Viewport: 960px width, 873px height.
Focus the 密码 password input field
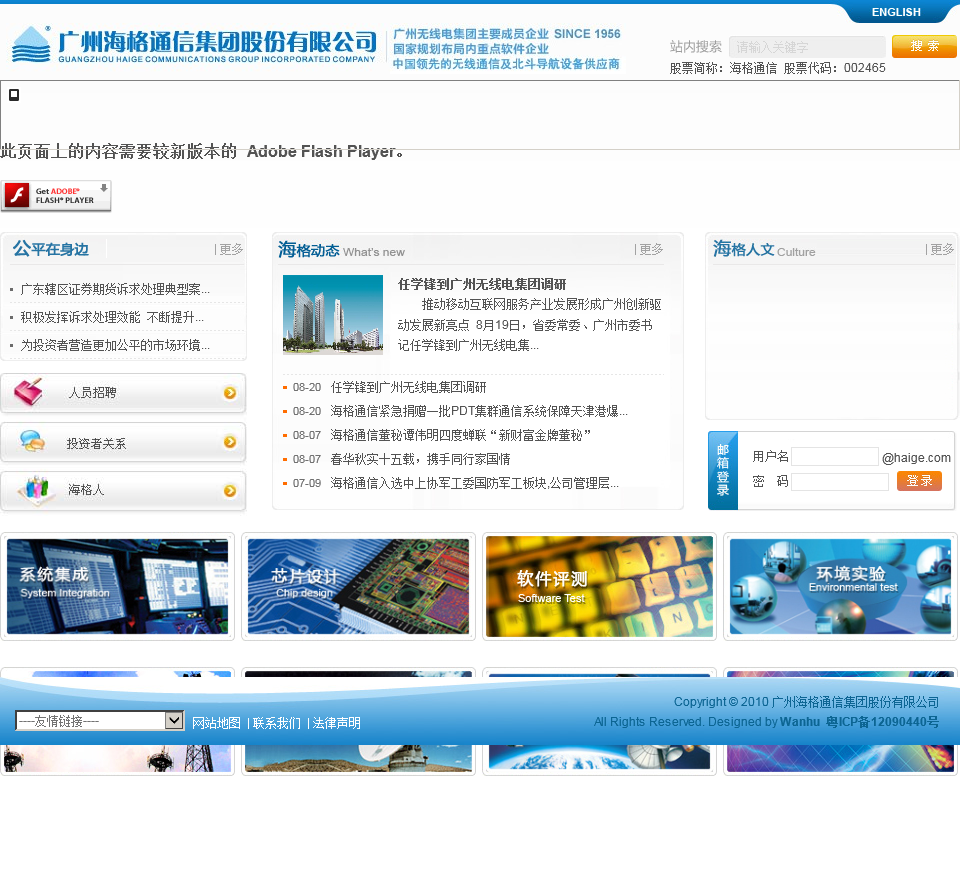(x=840, y=482)
